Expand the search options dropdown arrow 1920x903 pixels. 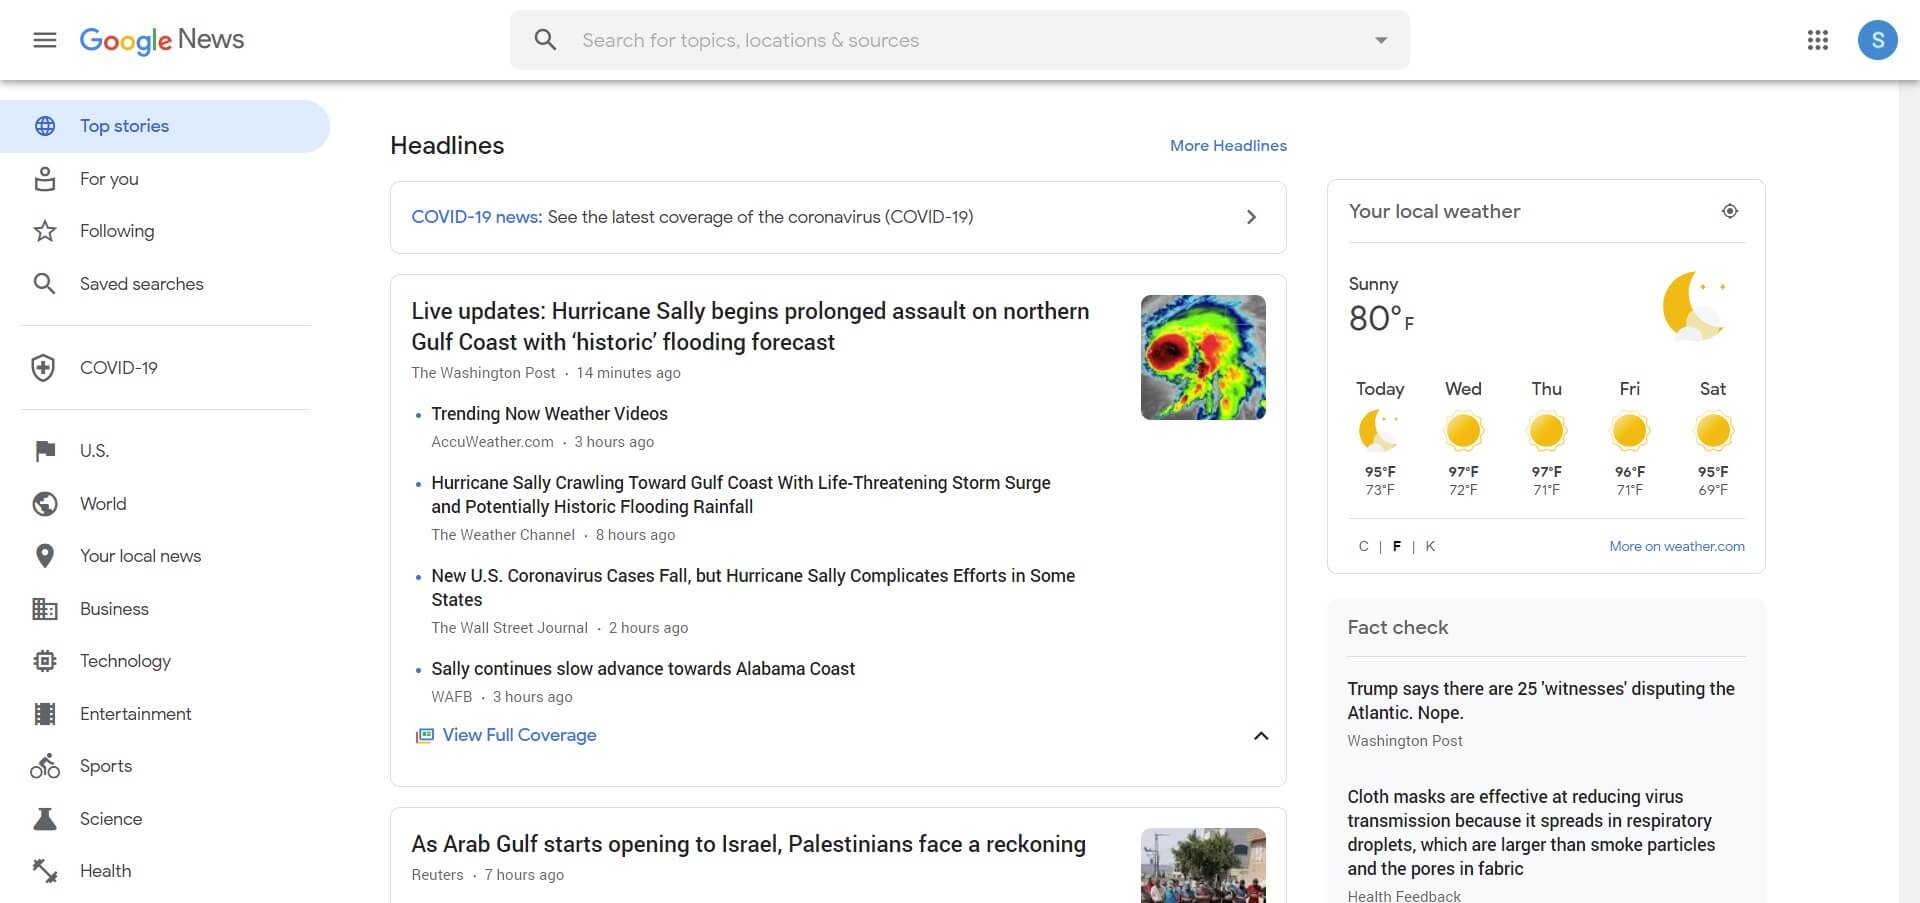point(1381,40)
